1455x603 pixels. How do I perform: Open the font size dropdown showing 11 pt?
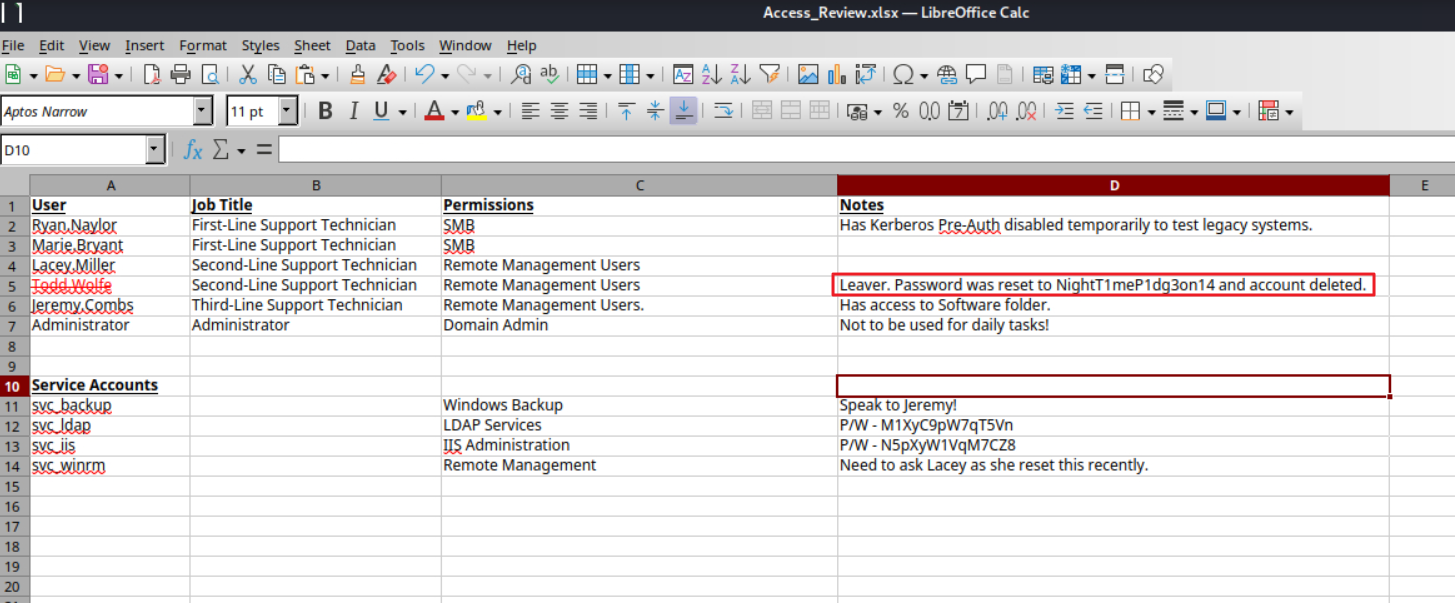tap(288, 111)
